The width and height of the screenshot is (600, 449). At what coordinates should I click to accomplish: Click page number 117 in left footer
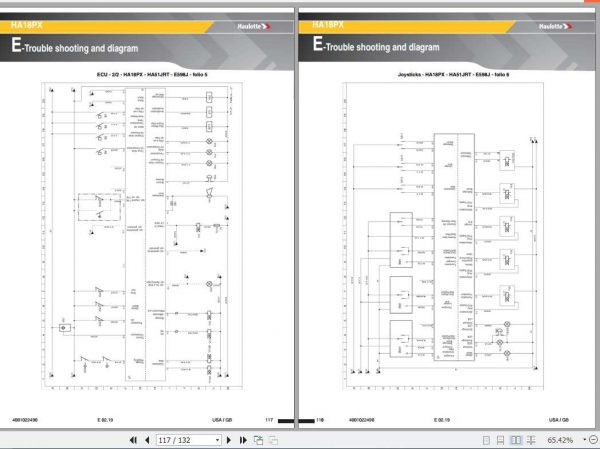click(269, 420)
